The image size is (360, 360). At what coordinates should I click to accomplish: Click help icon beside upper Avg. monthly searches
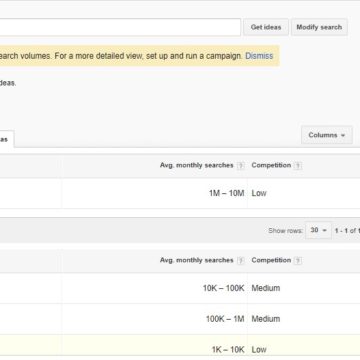click(240, 166)
